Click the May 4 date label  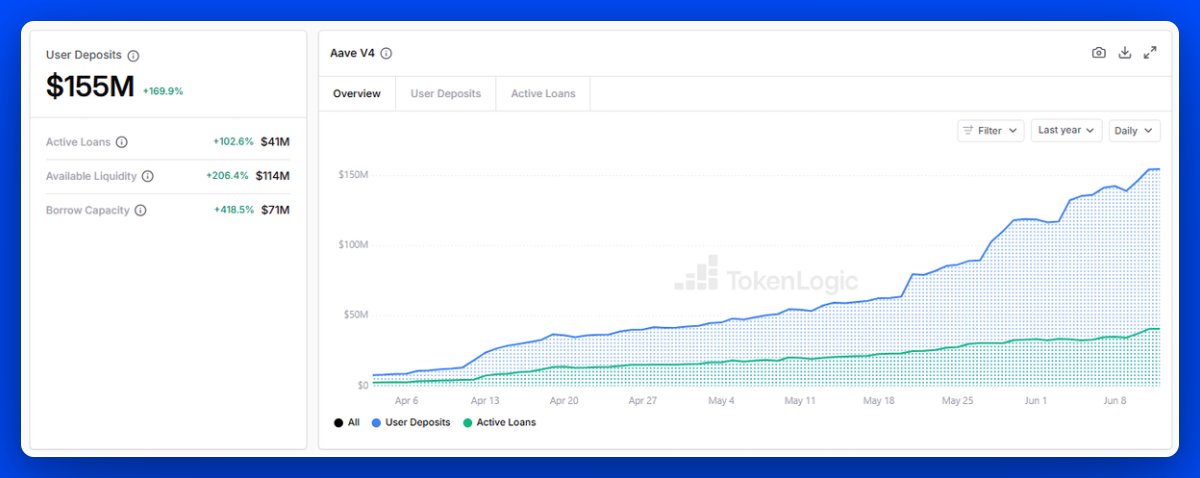pyautogui.click(x=721, y=400)
